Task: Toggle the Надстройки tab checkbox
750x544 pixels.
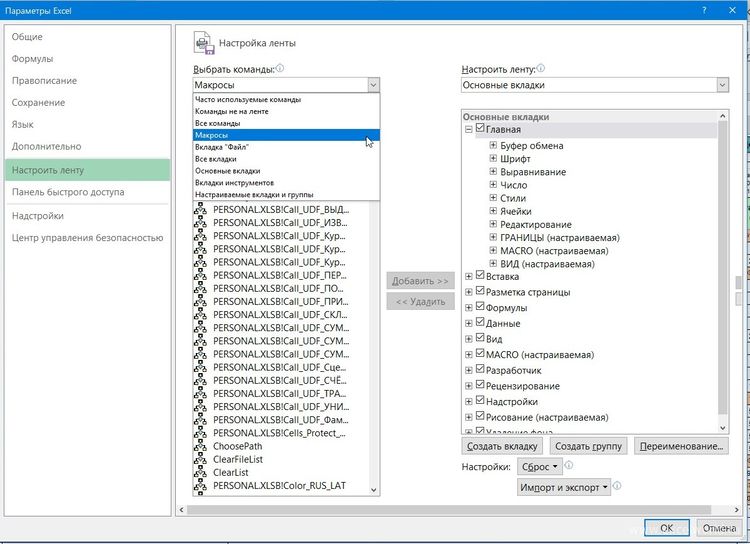Action: click(480, 400)
